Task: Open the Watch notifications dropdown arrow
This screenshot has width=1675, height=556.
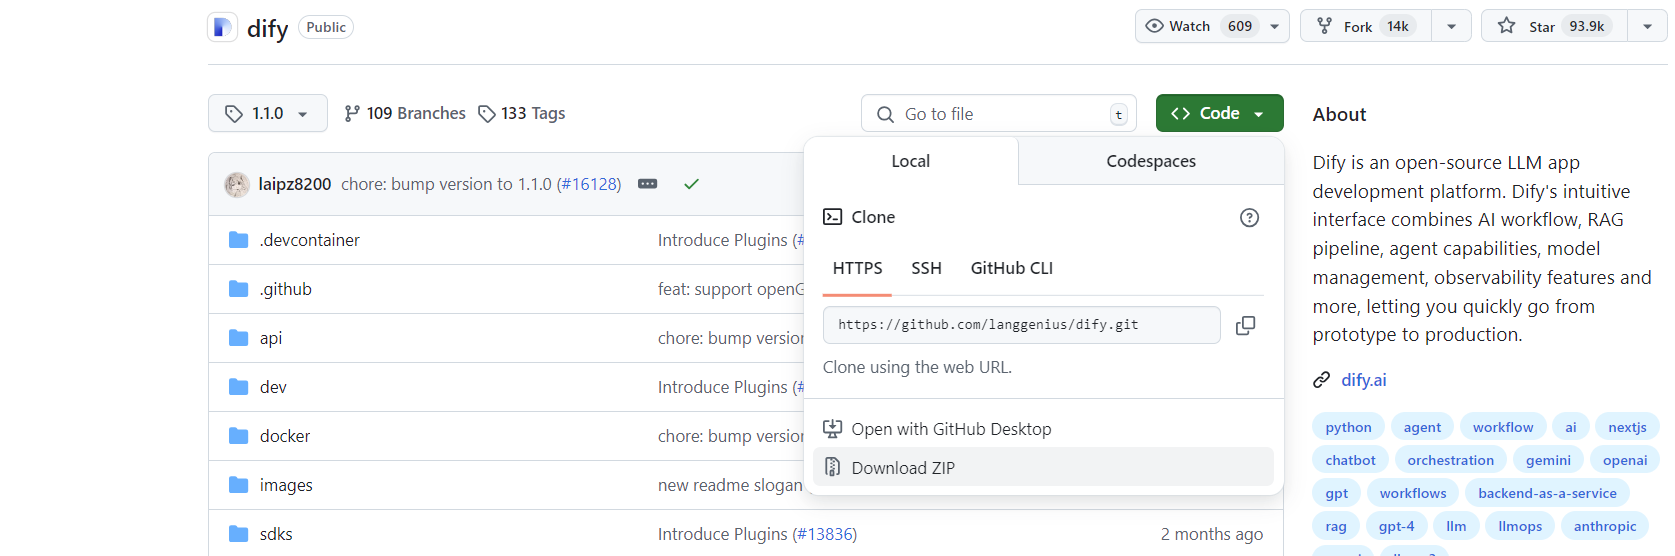Action: pyautogui.click(x=1275, y=26)
